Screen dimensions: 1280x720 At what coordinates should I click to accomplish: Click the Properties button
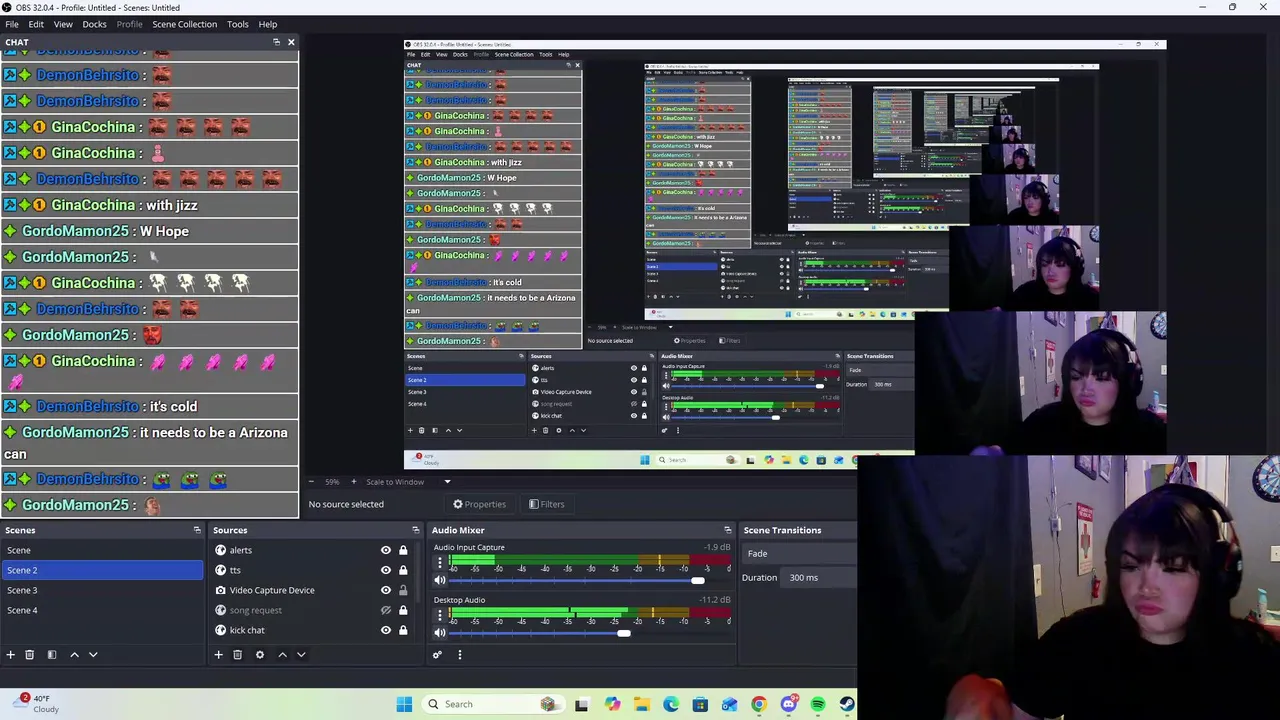[480, 504]
